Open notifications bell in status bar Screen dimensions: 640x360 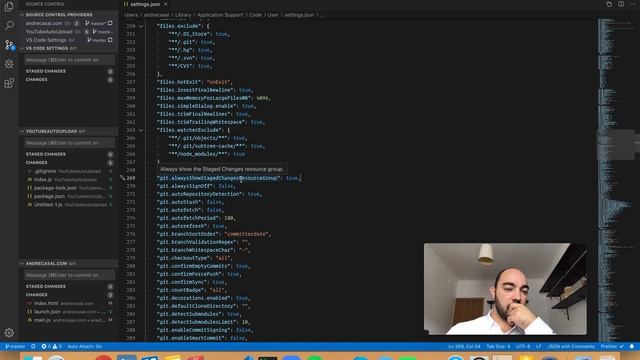pos(632,347)
